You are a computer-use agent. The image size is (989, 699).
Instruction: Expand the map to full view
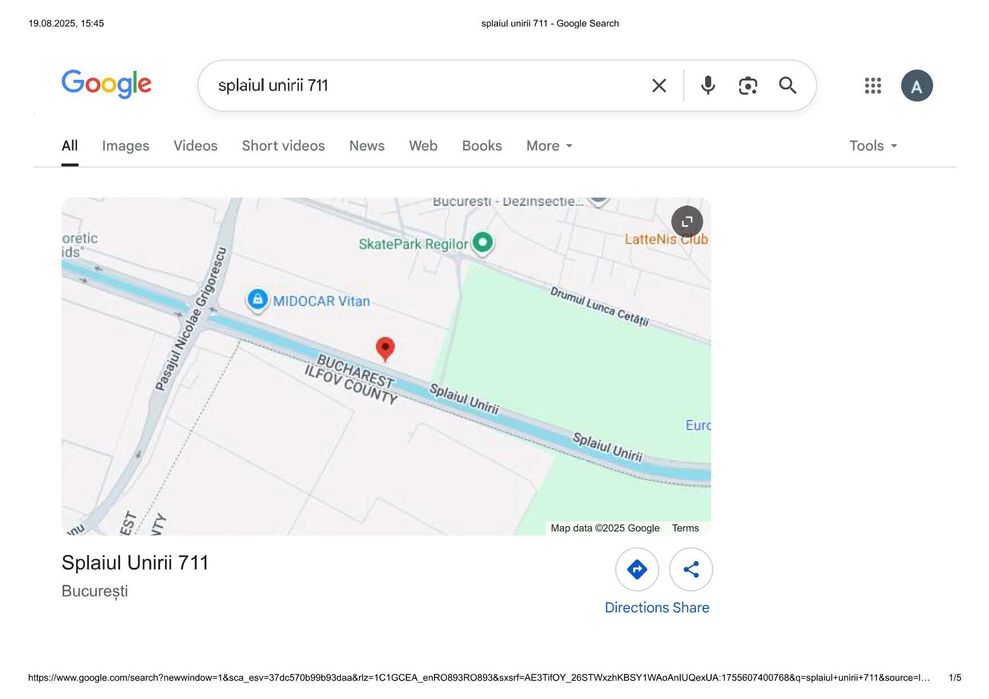click(687, 221)
